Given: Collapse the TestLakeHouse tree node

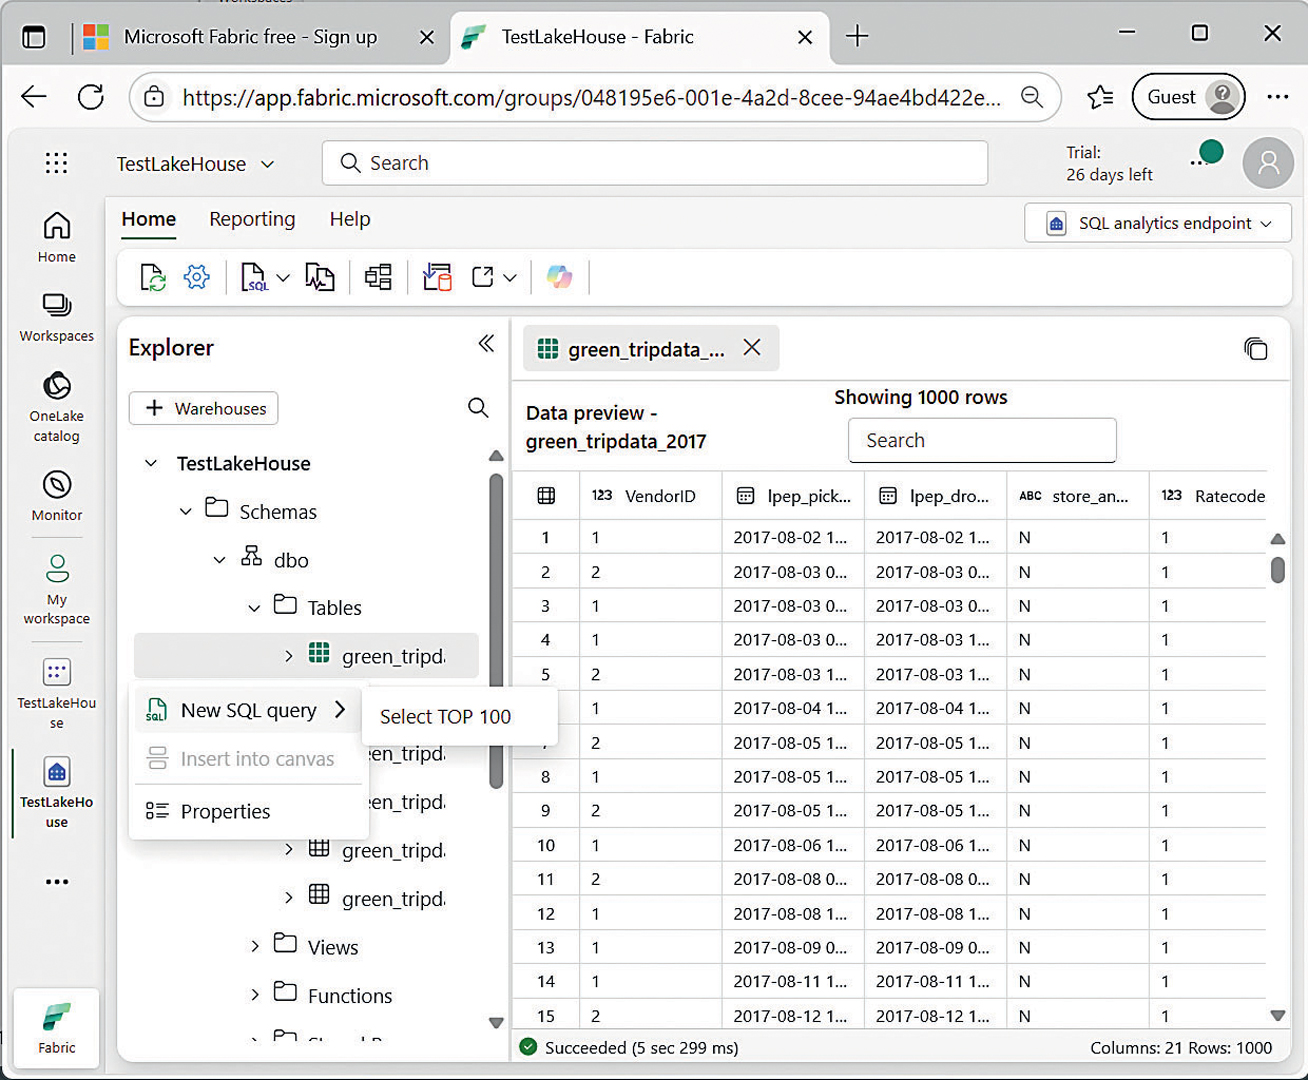Looking at the screenshot, I should click(151, 463).
